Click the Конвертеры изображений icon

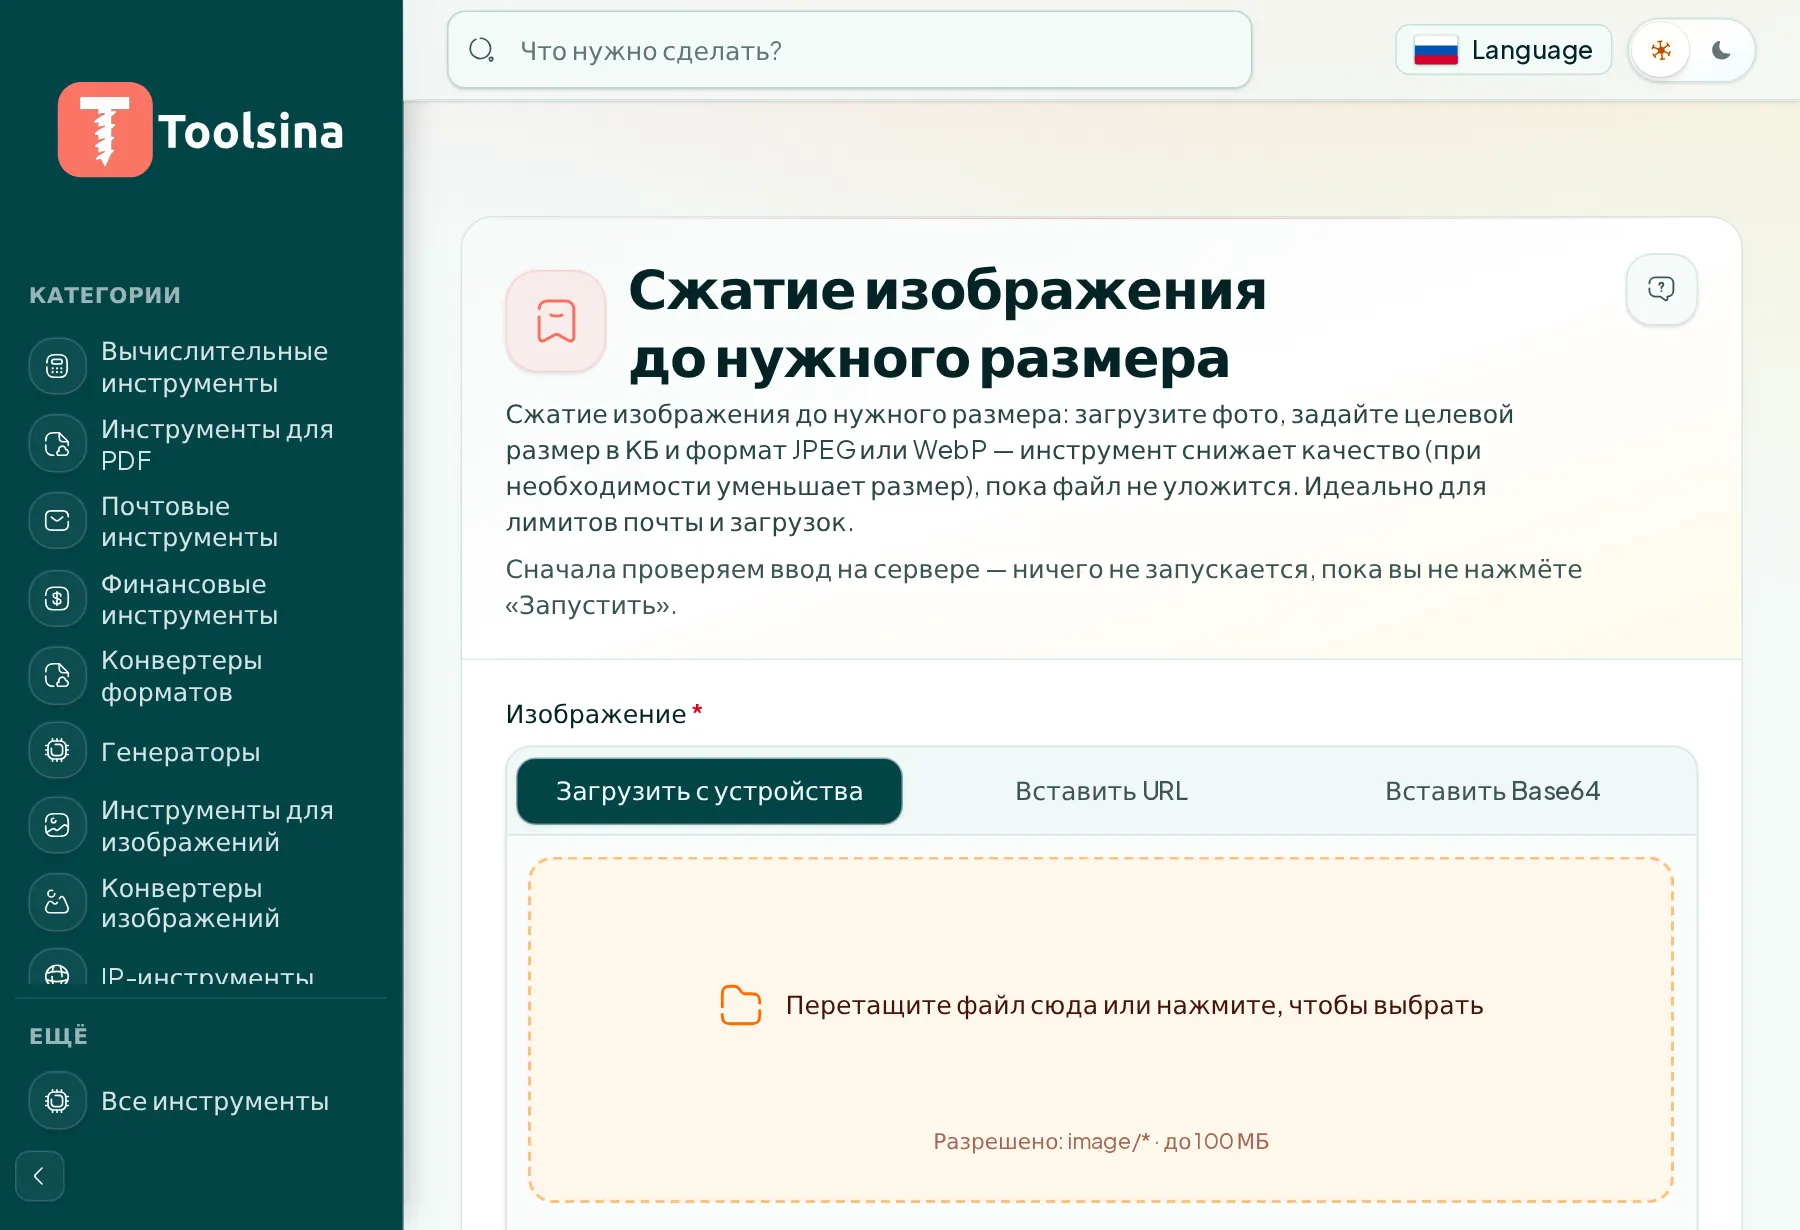click(x=57, y=903)
